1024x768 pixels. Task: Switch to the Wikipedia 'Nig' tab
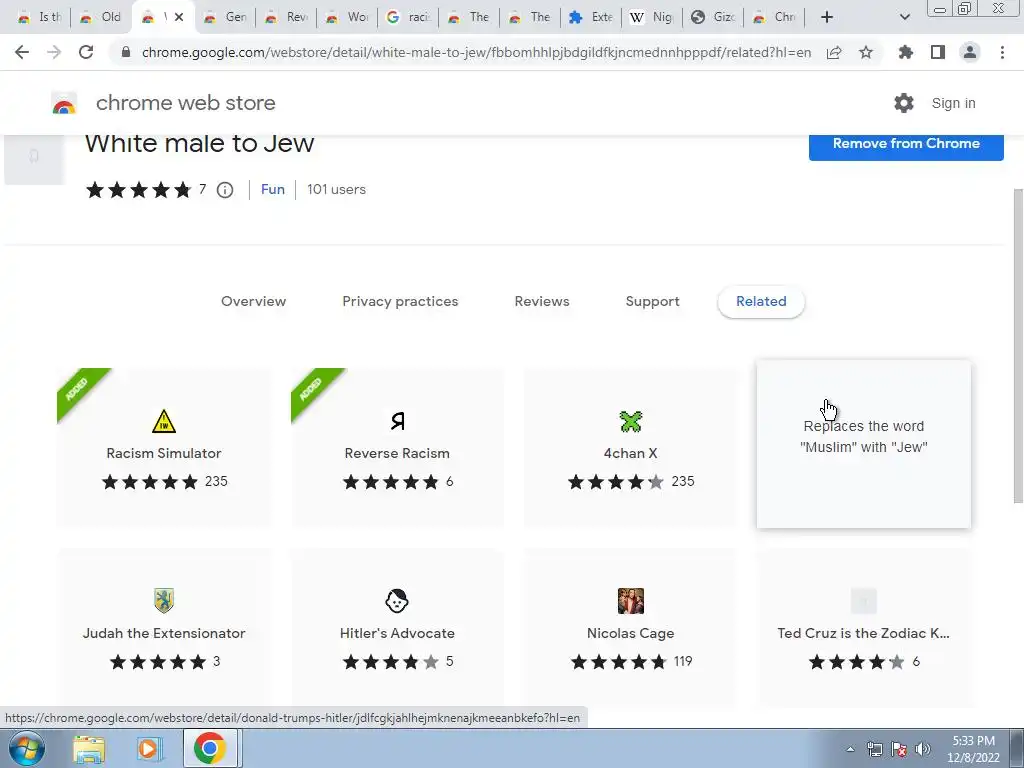point(652,17)
